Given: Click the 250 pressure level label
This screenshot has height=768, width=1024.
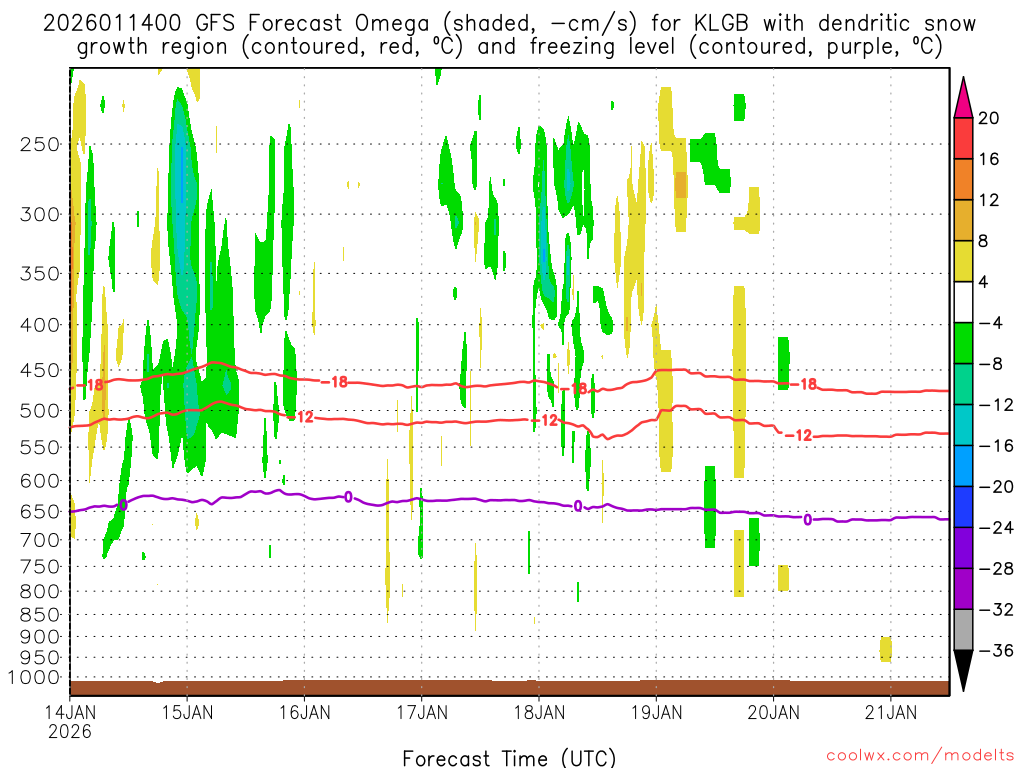Looking at the screenshot, I should coord(40,144).
